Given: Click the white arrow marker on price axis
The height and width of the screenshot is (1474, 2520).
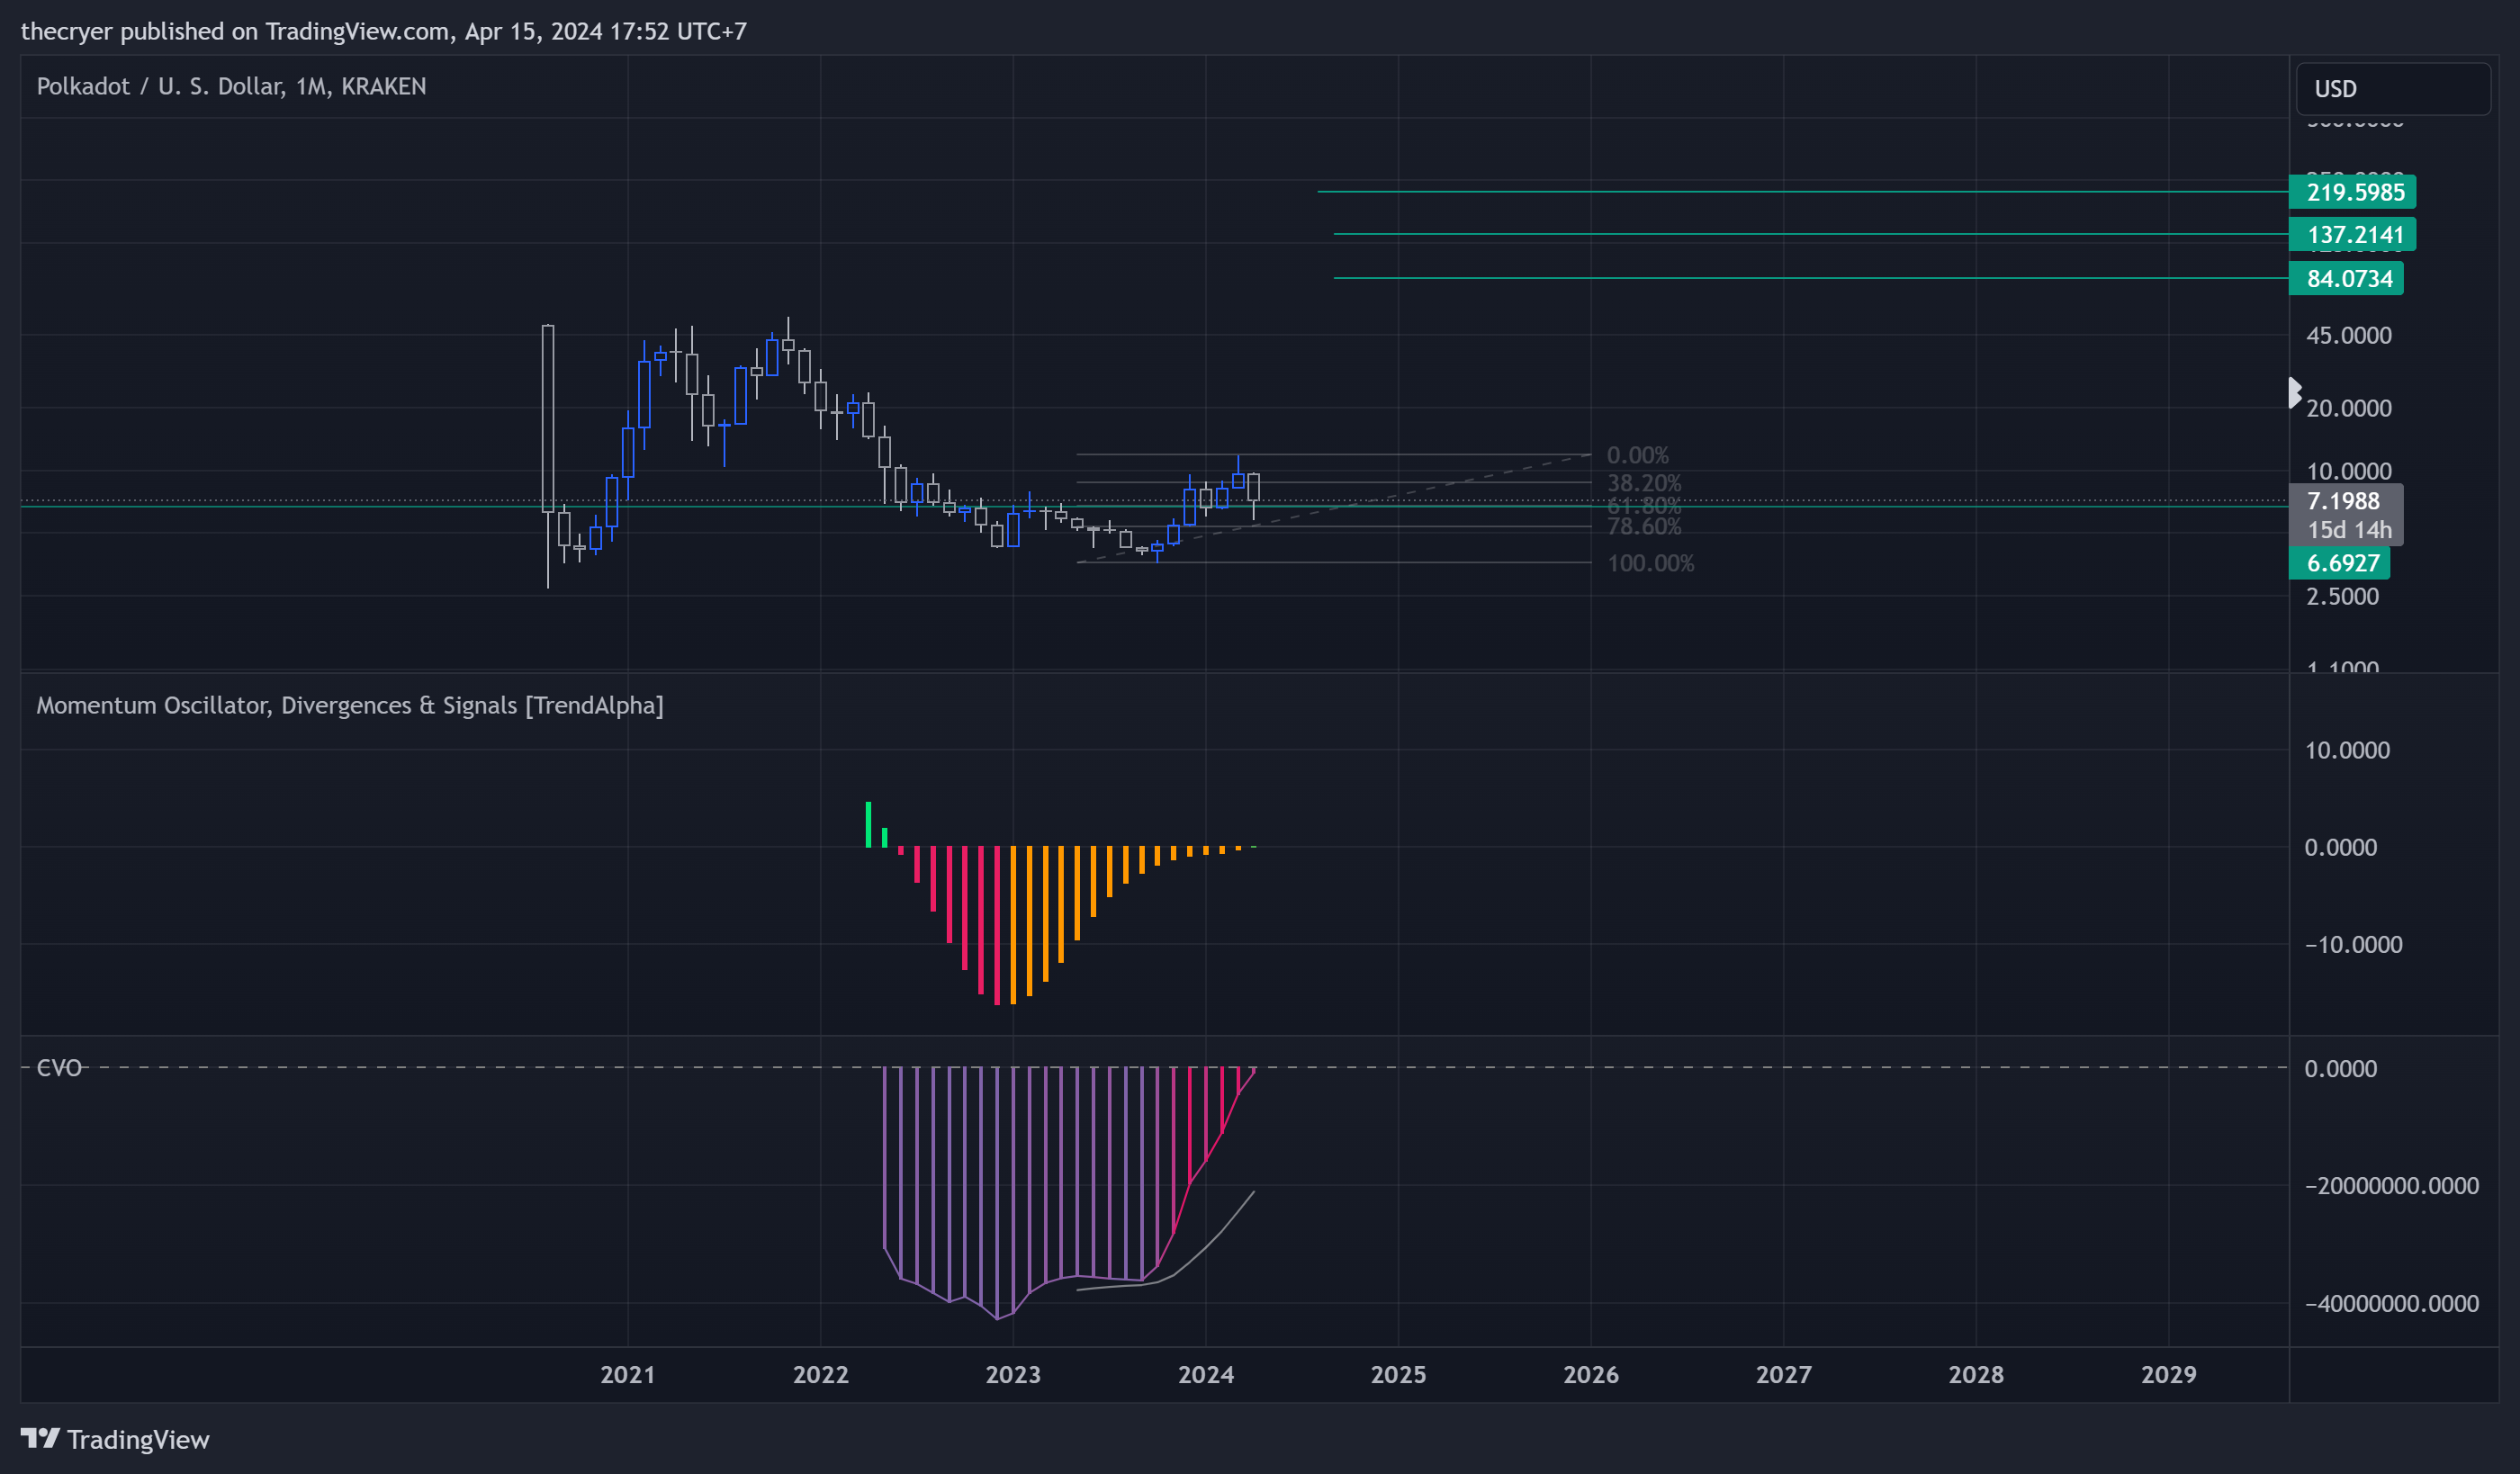Looking at the screenshot, I should 2296,392.
